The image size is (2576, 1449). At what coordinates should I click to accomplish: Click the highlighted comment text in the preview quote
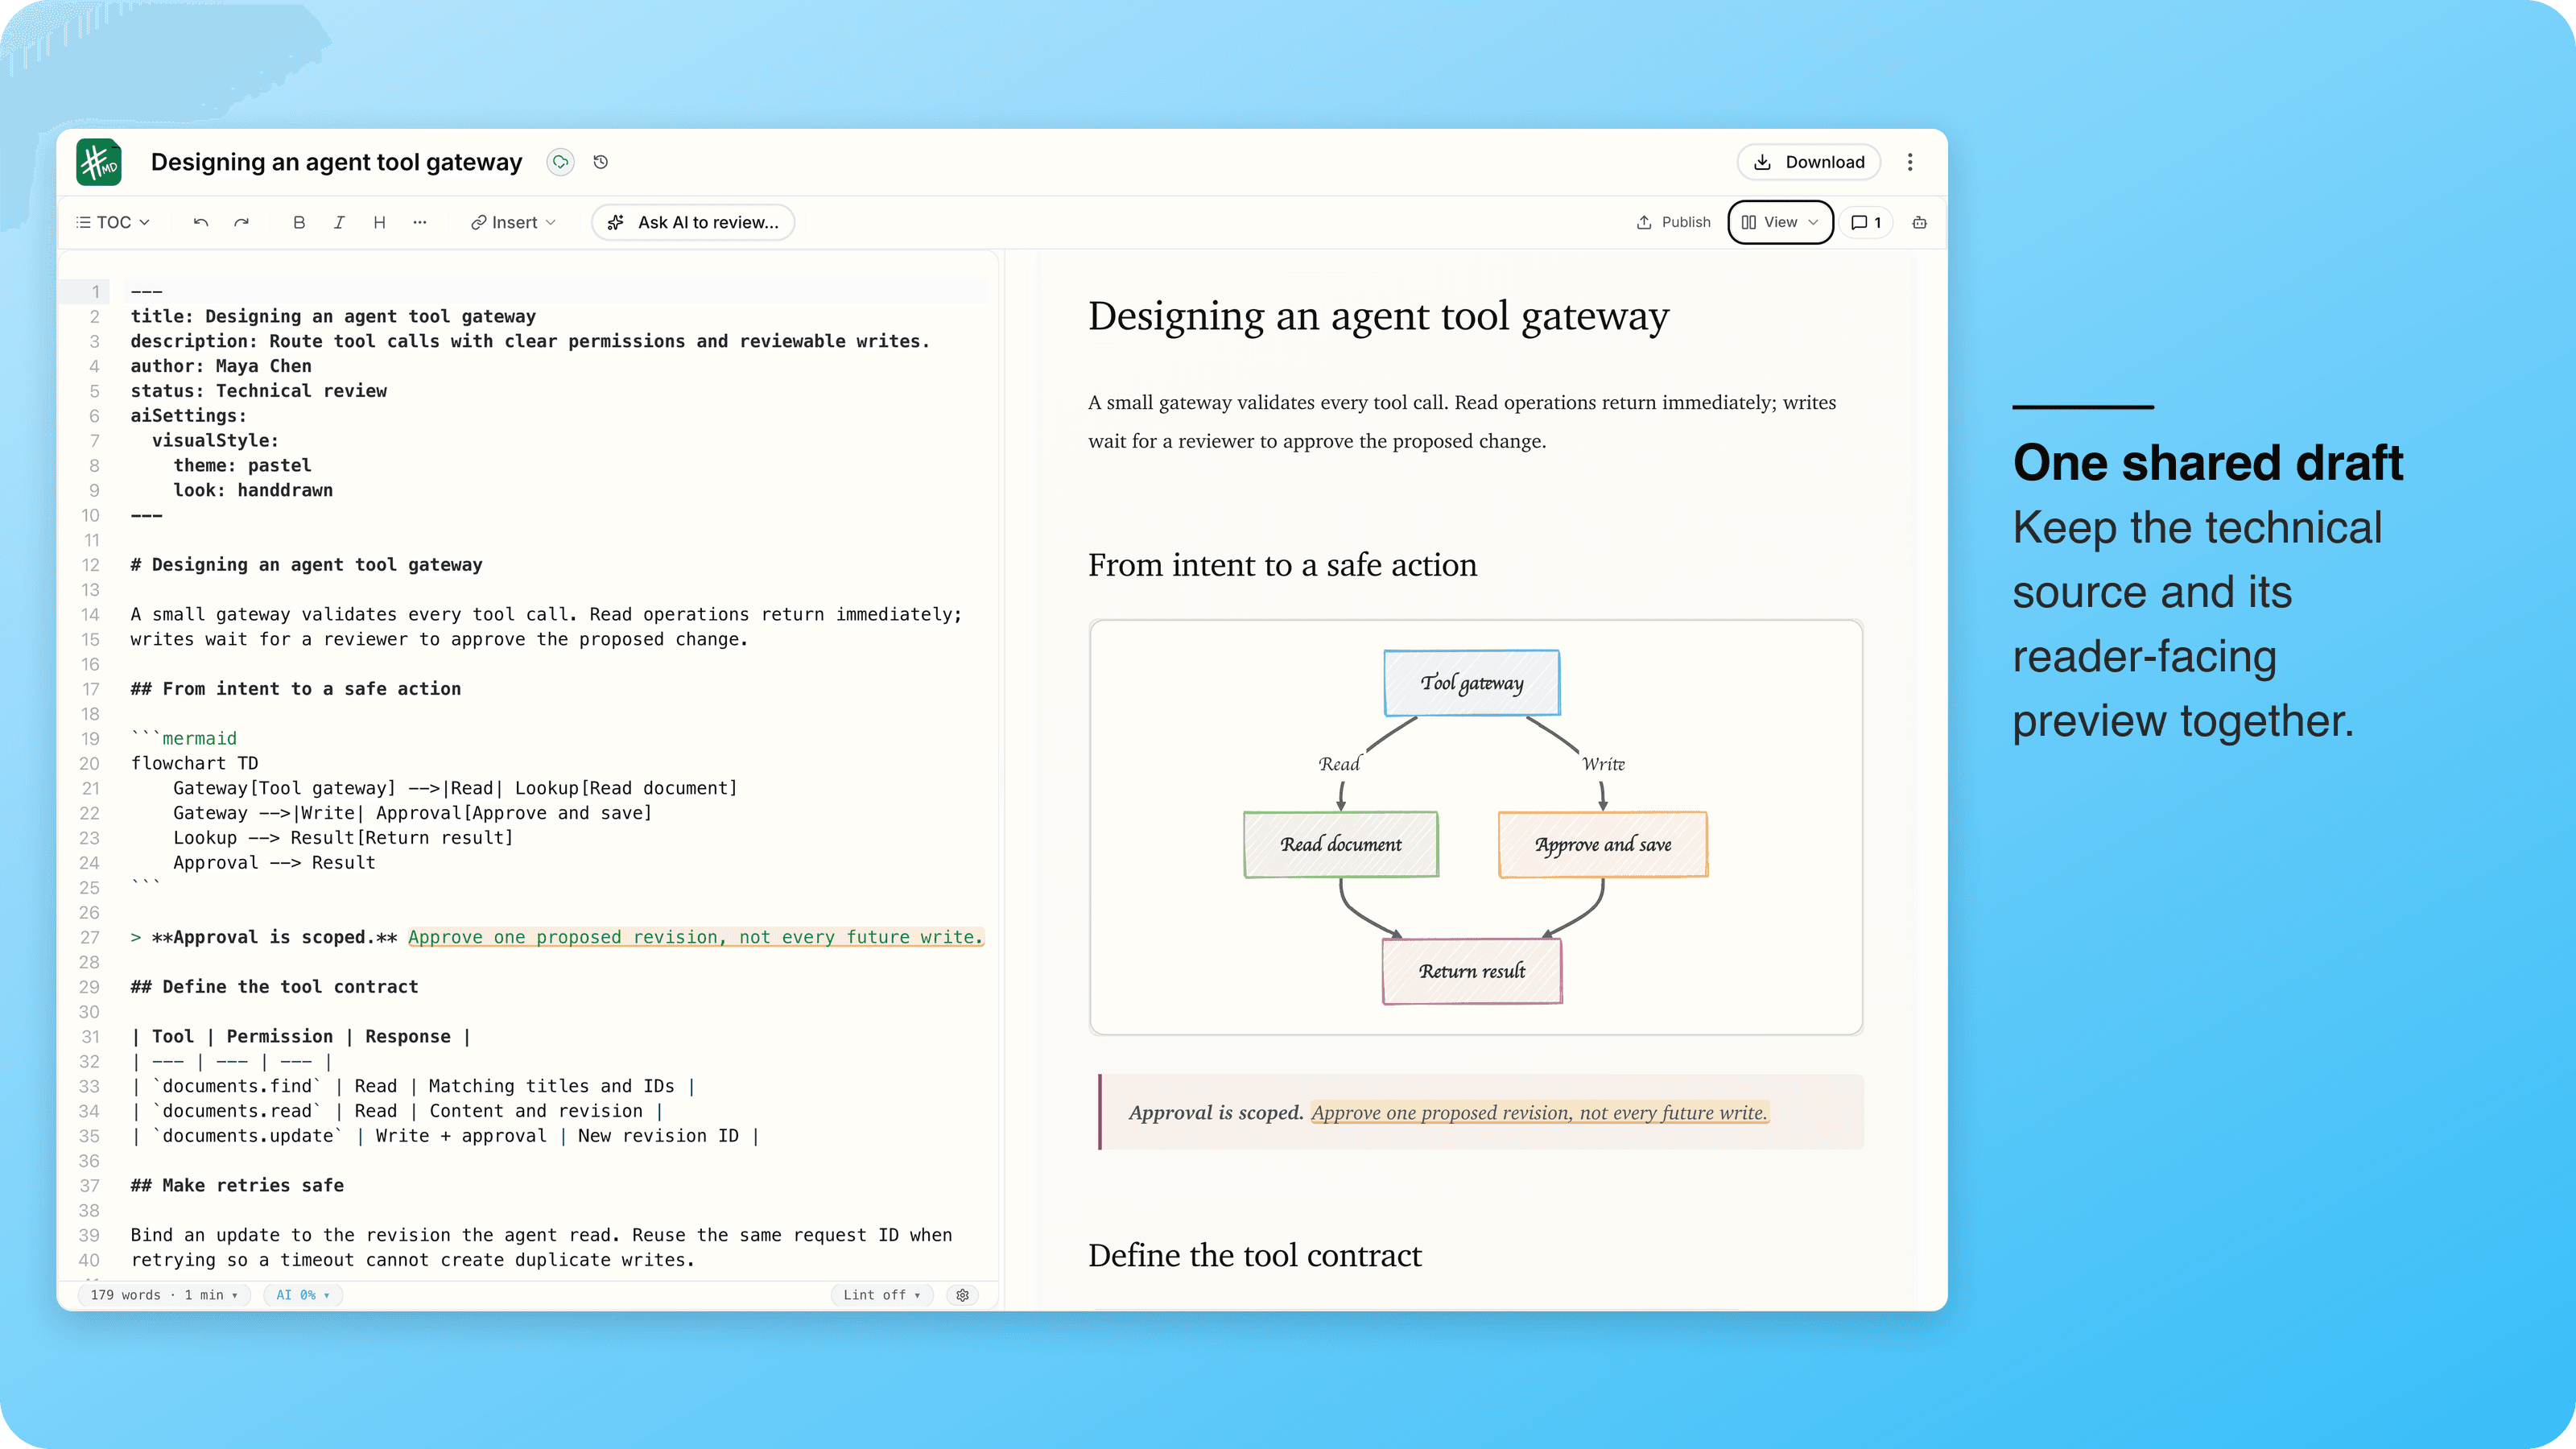pos(1539,1113)
